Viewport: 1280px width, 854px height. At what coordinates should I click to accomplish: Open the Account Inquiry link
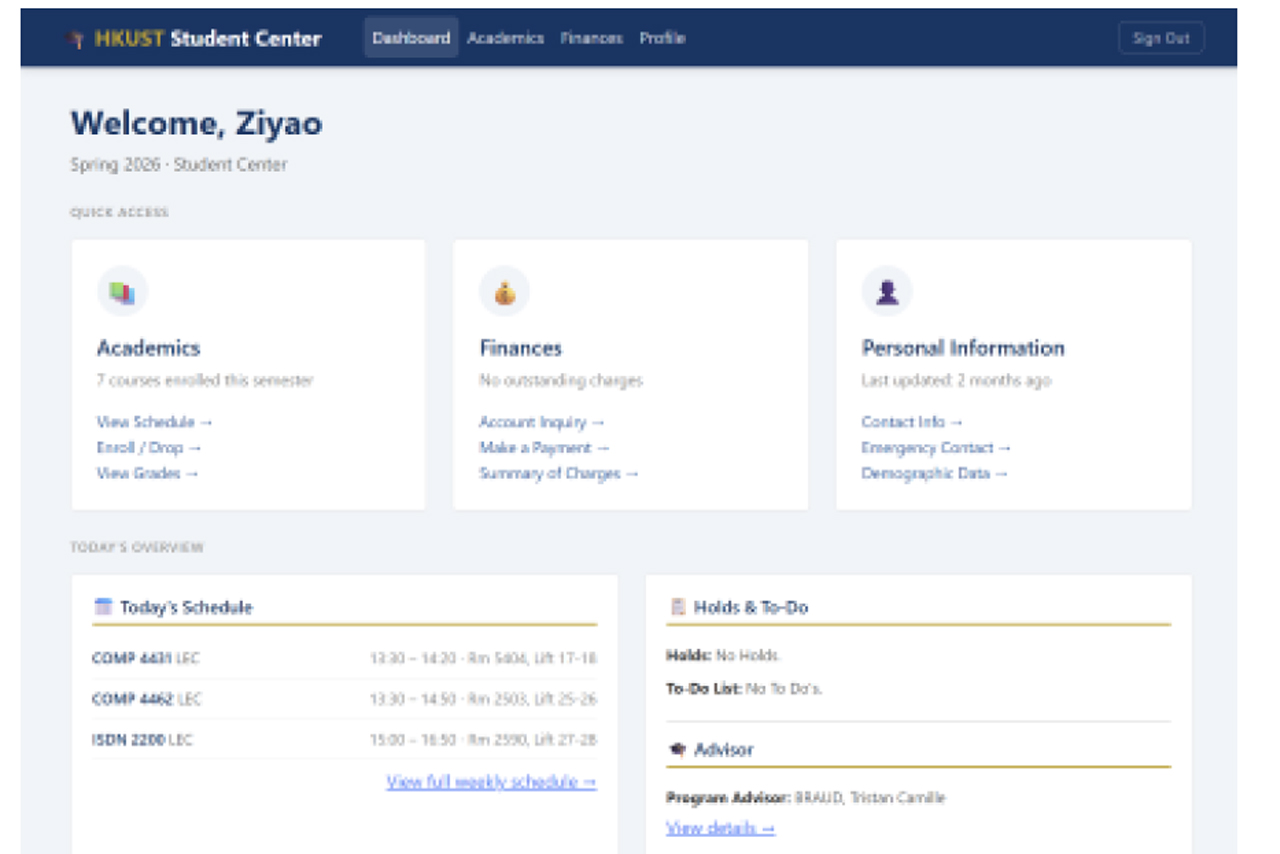pos(542,422)
